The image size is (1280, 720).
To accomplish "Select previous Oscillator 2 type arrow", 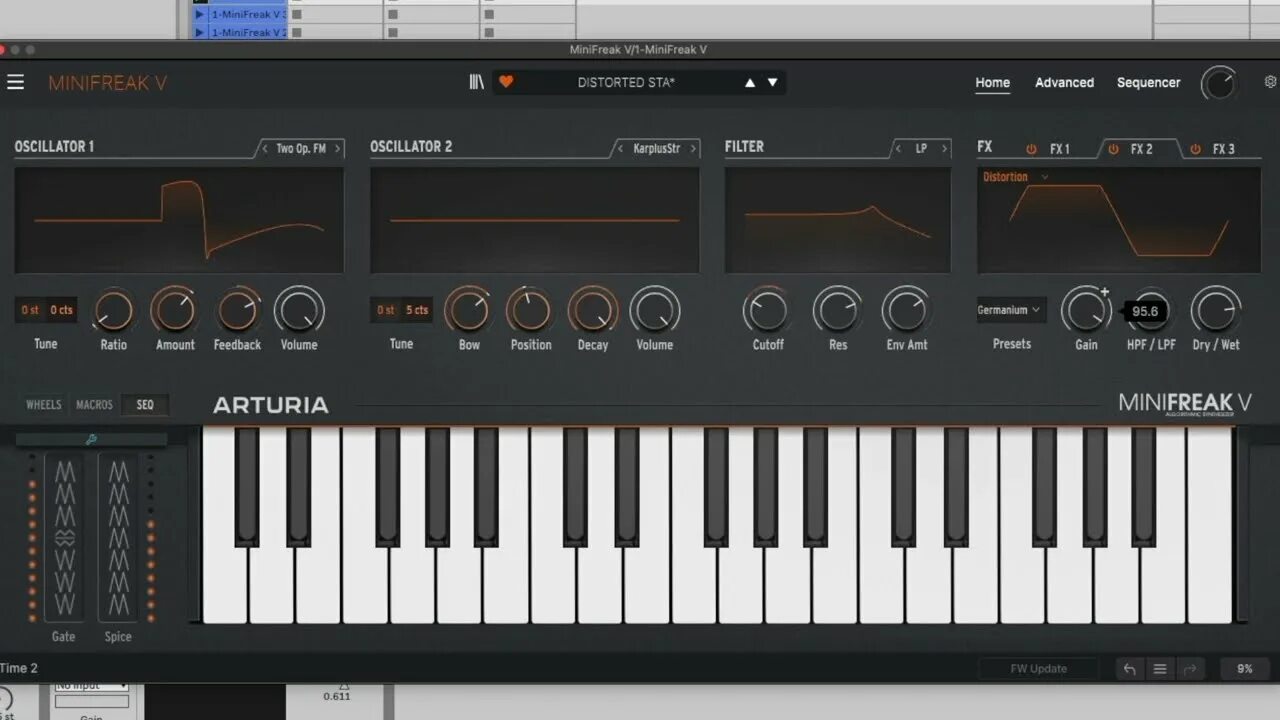I will (621, 148).
